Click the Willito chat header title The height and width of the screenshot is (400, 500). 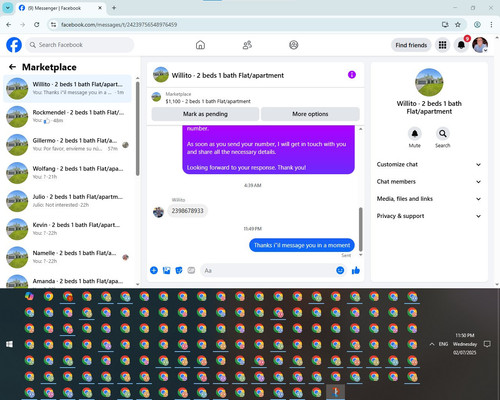pyautogui.click(x=228, y=75)
